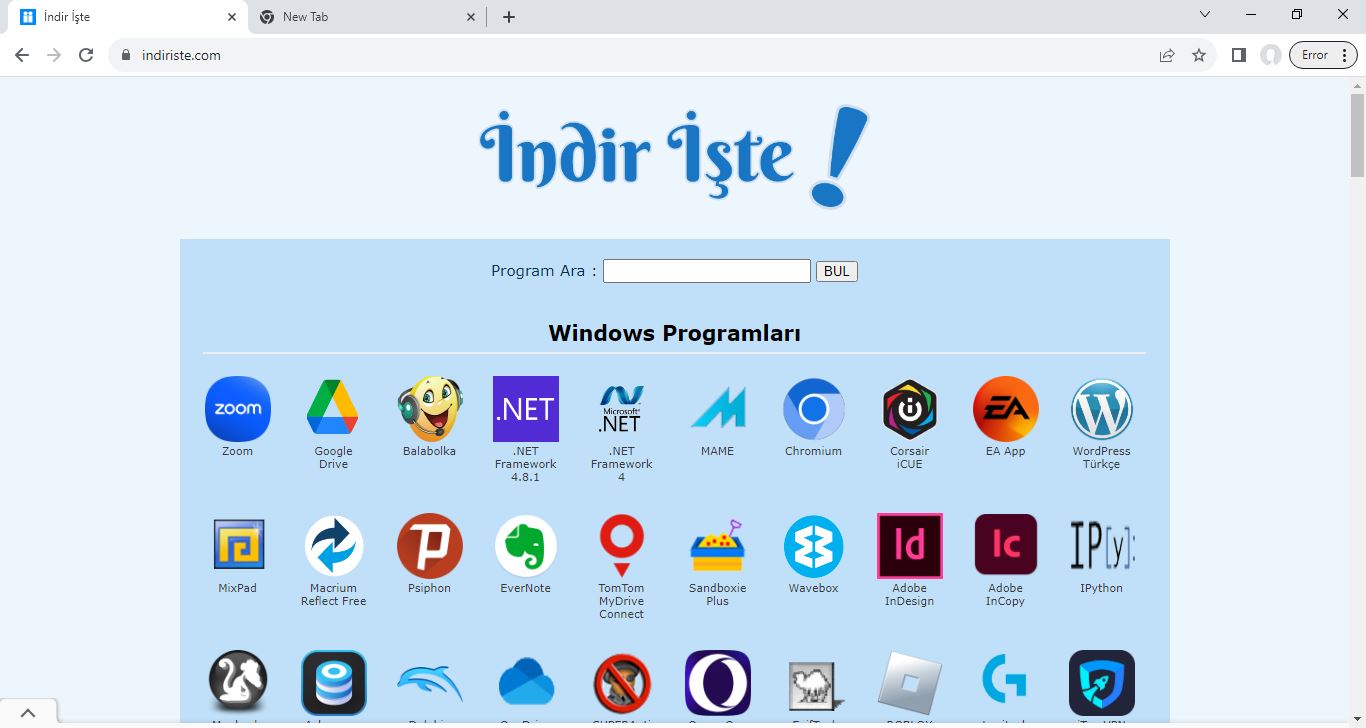Open the SUPERAntiSpyware icon

coord(621,683)
